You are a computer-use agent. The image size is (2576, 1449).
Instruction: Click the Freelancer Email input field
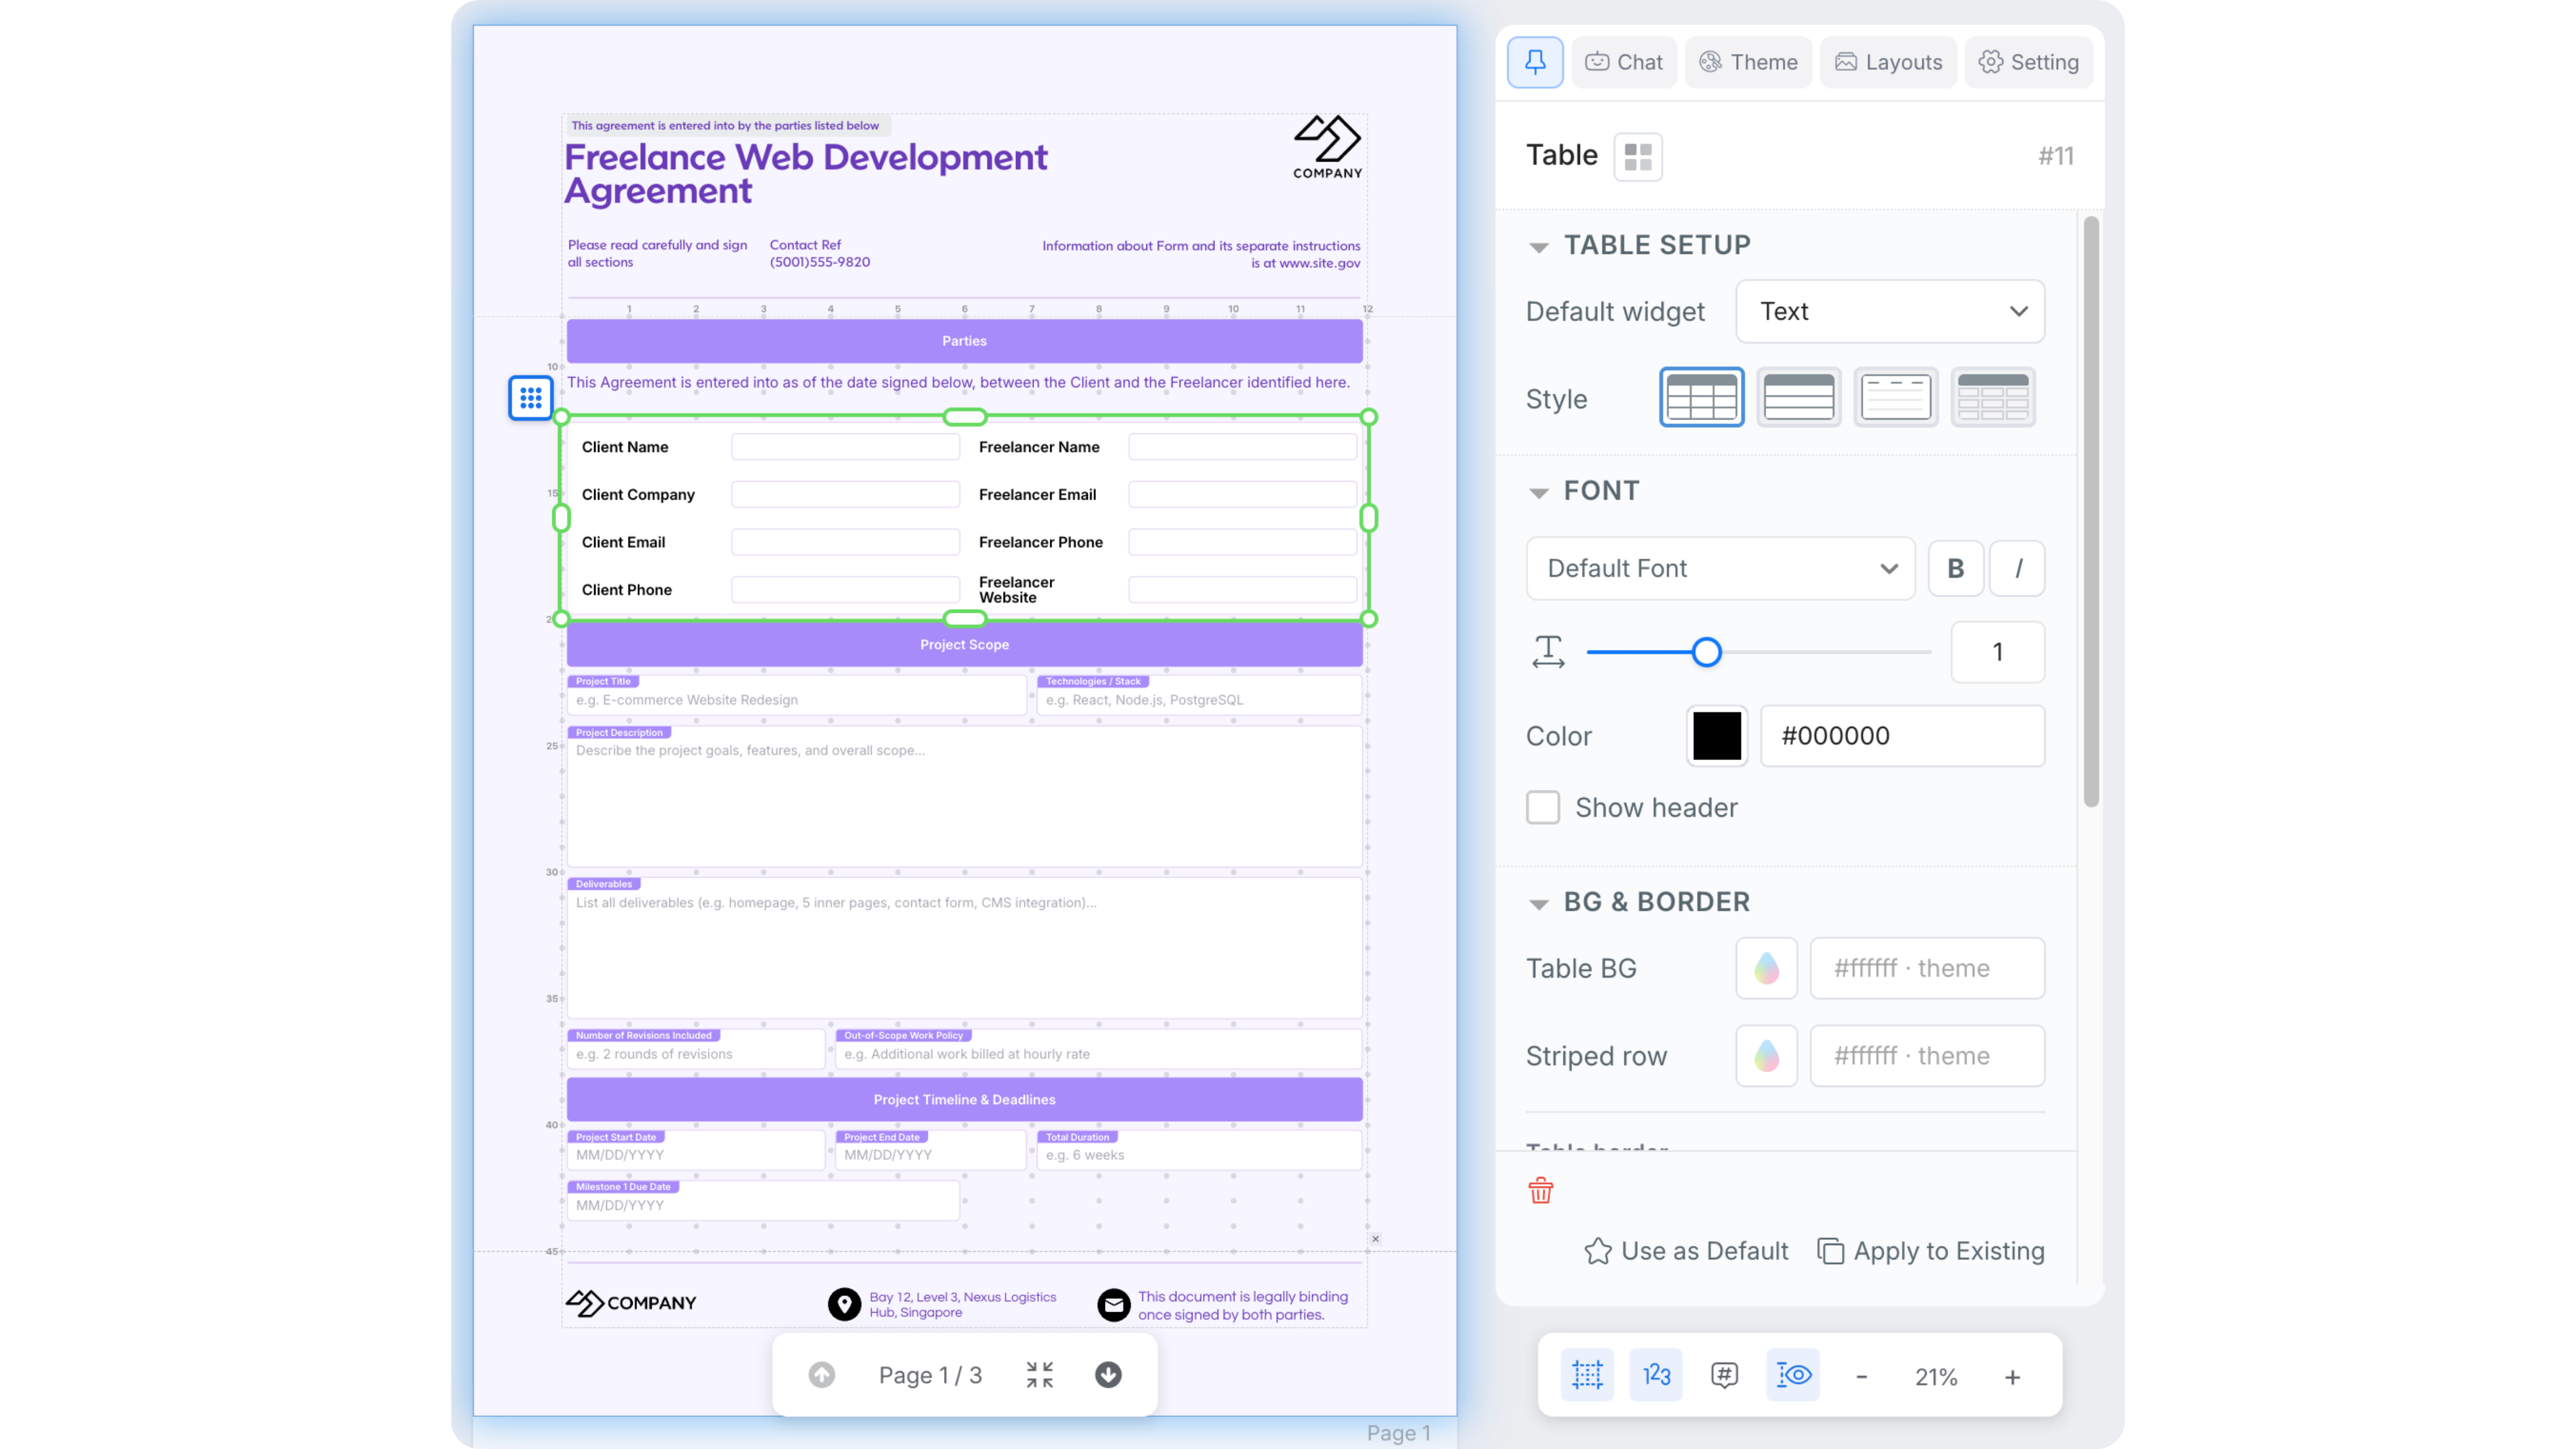pyautogui.click(x=1242, y=494)
